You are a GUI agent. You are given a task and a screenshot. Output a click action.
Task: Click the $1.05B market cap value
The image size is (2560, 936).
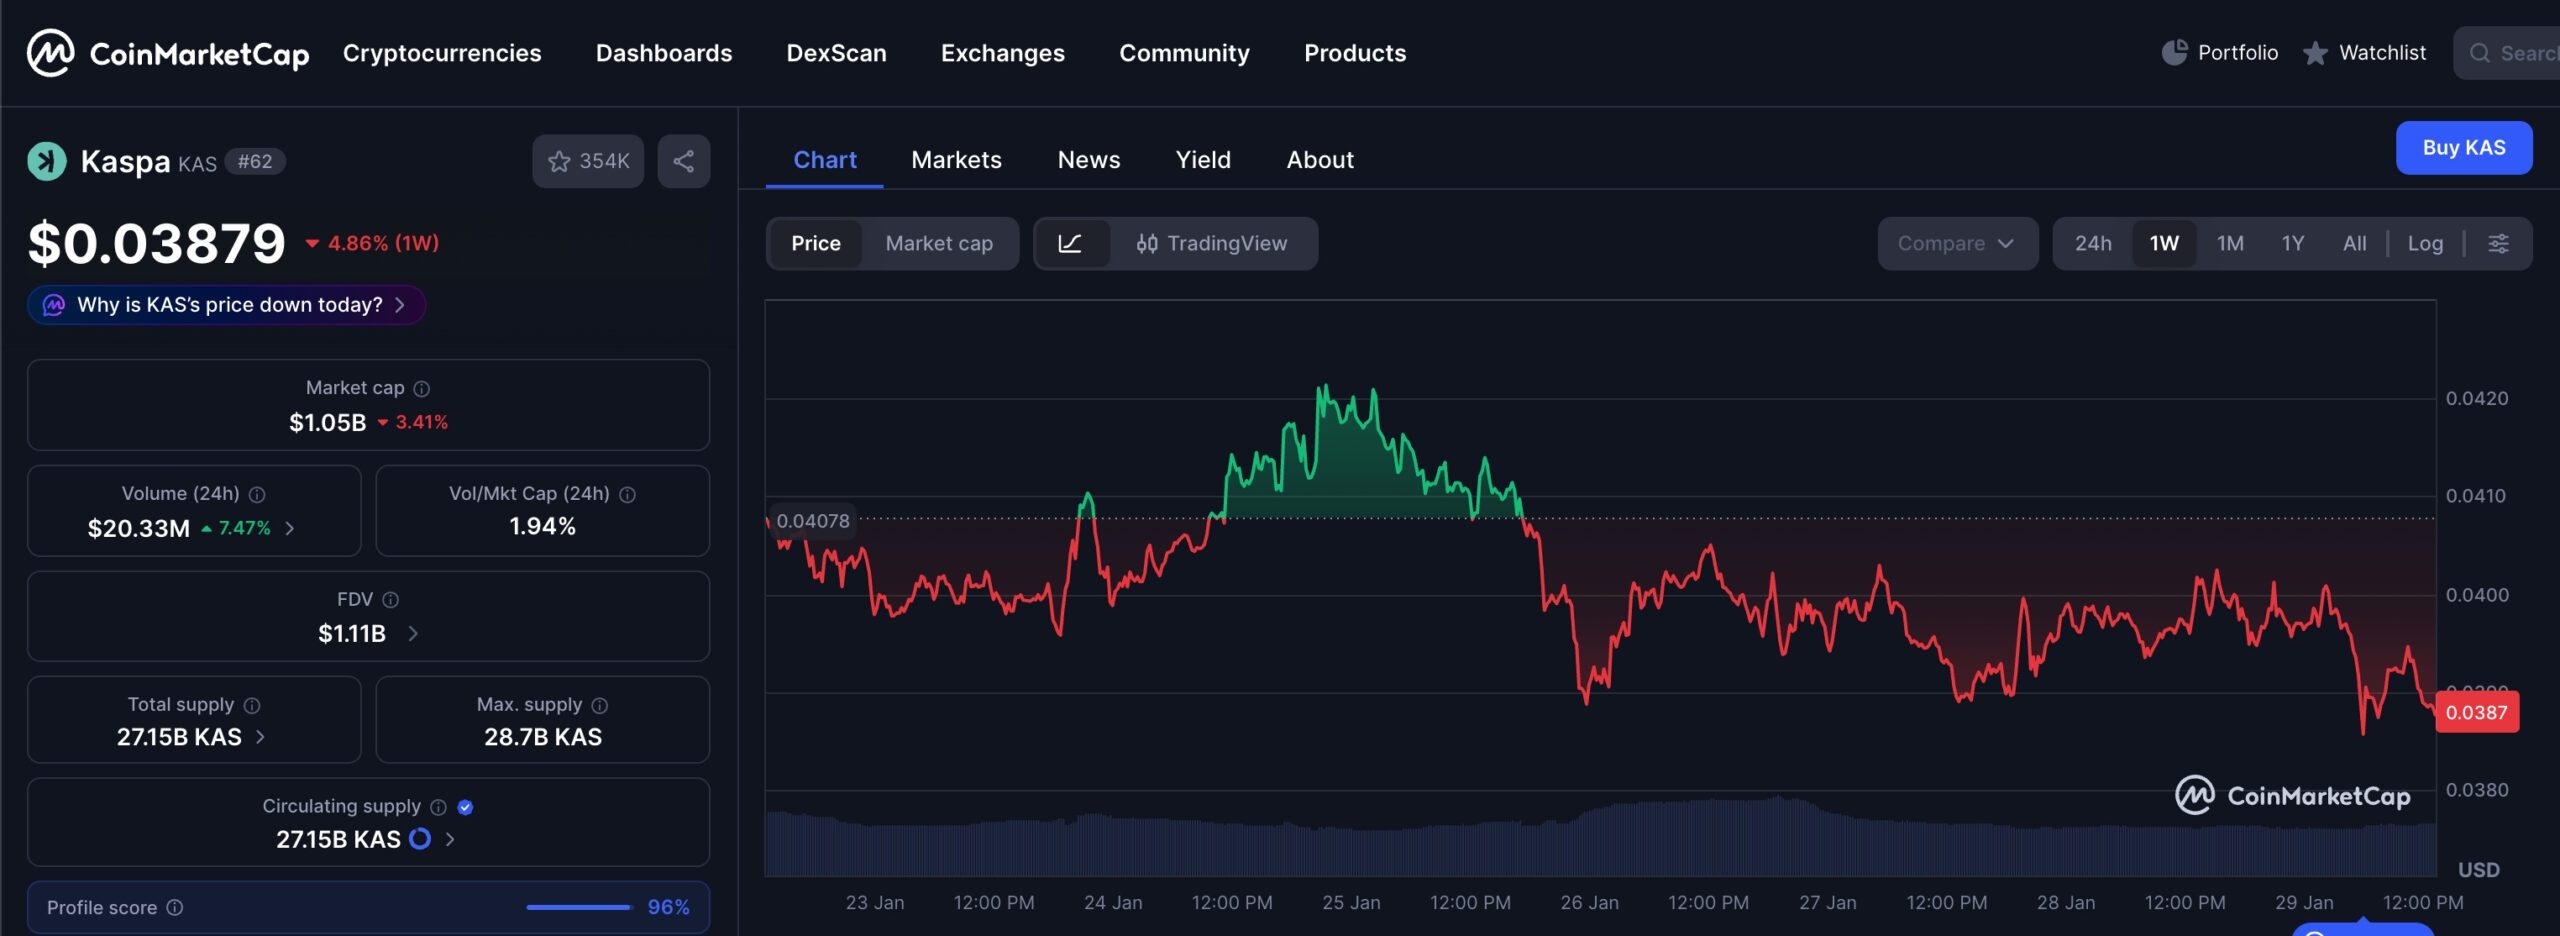[328, 422]
